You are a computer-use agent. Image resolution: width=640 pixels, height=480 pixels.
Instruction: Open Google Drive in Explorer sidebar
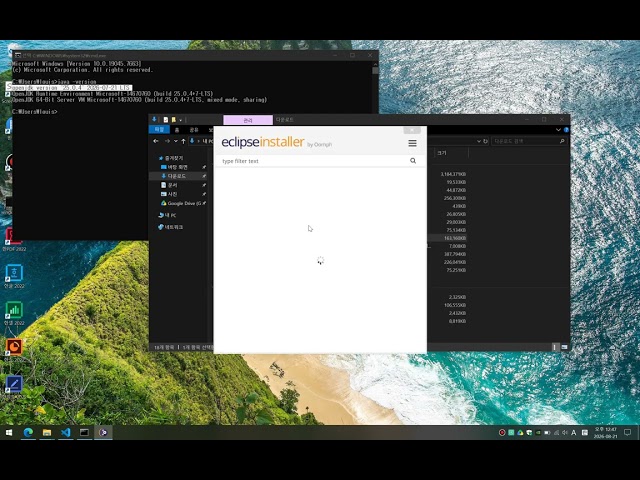click(x=181, y=203)
